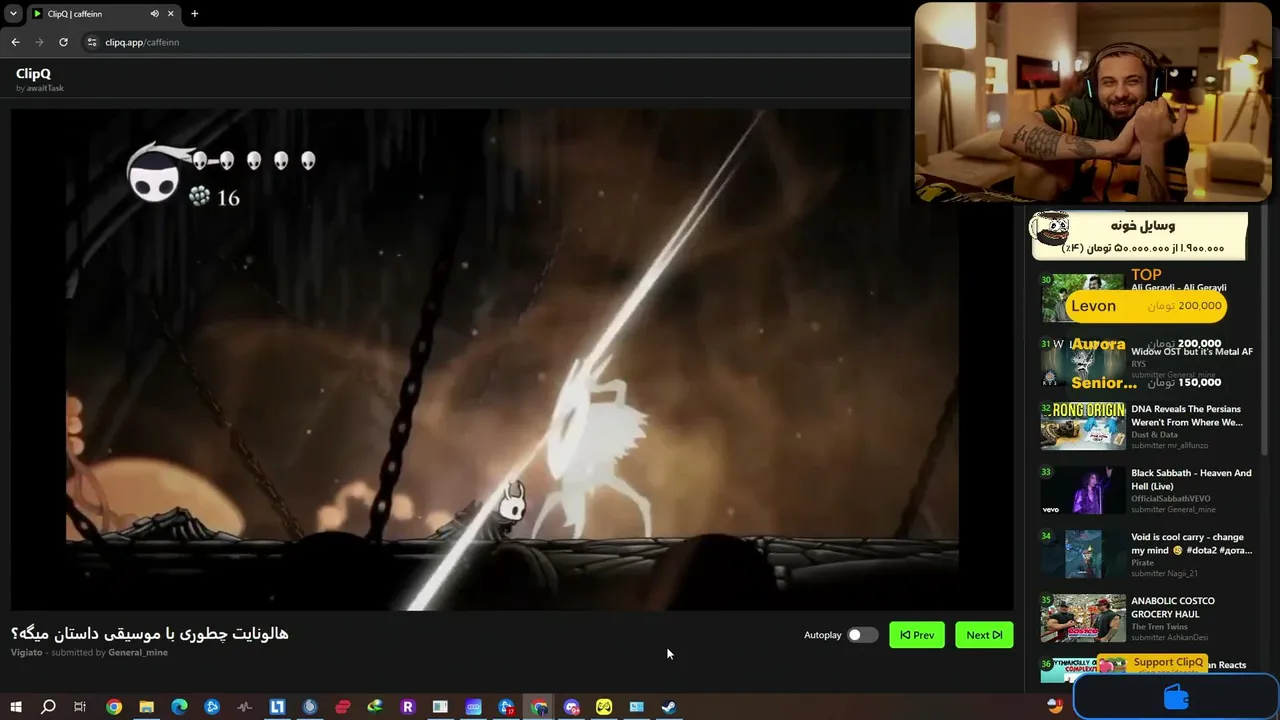Screen dimensions: 1280x720
Task: Open the blue app with red 17 badge on taskbar
Action: (x=506, y=707)
